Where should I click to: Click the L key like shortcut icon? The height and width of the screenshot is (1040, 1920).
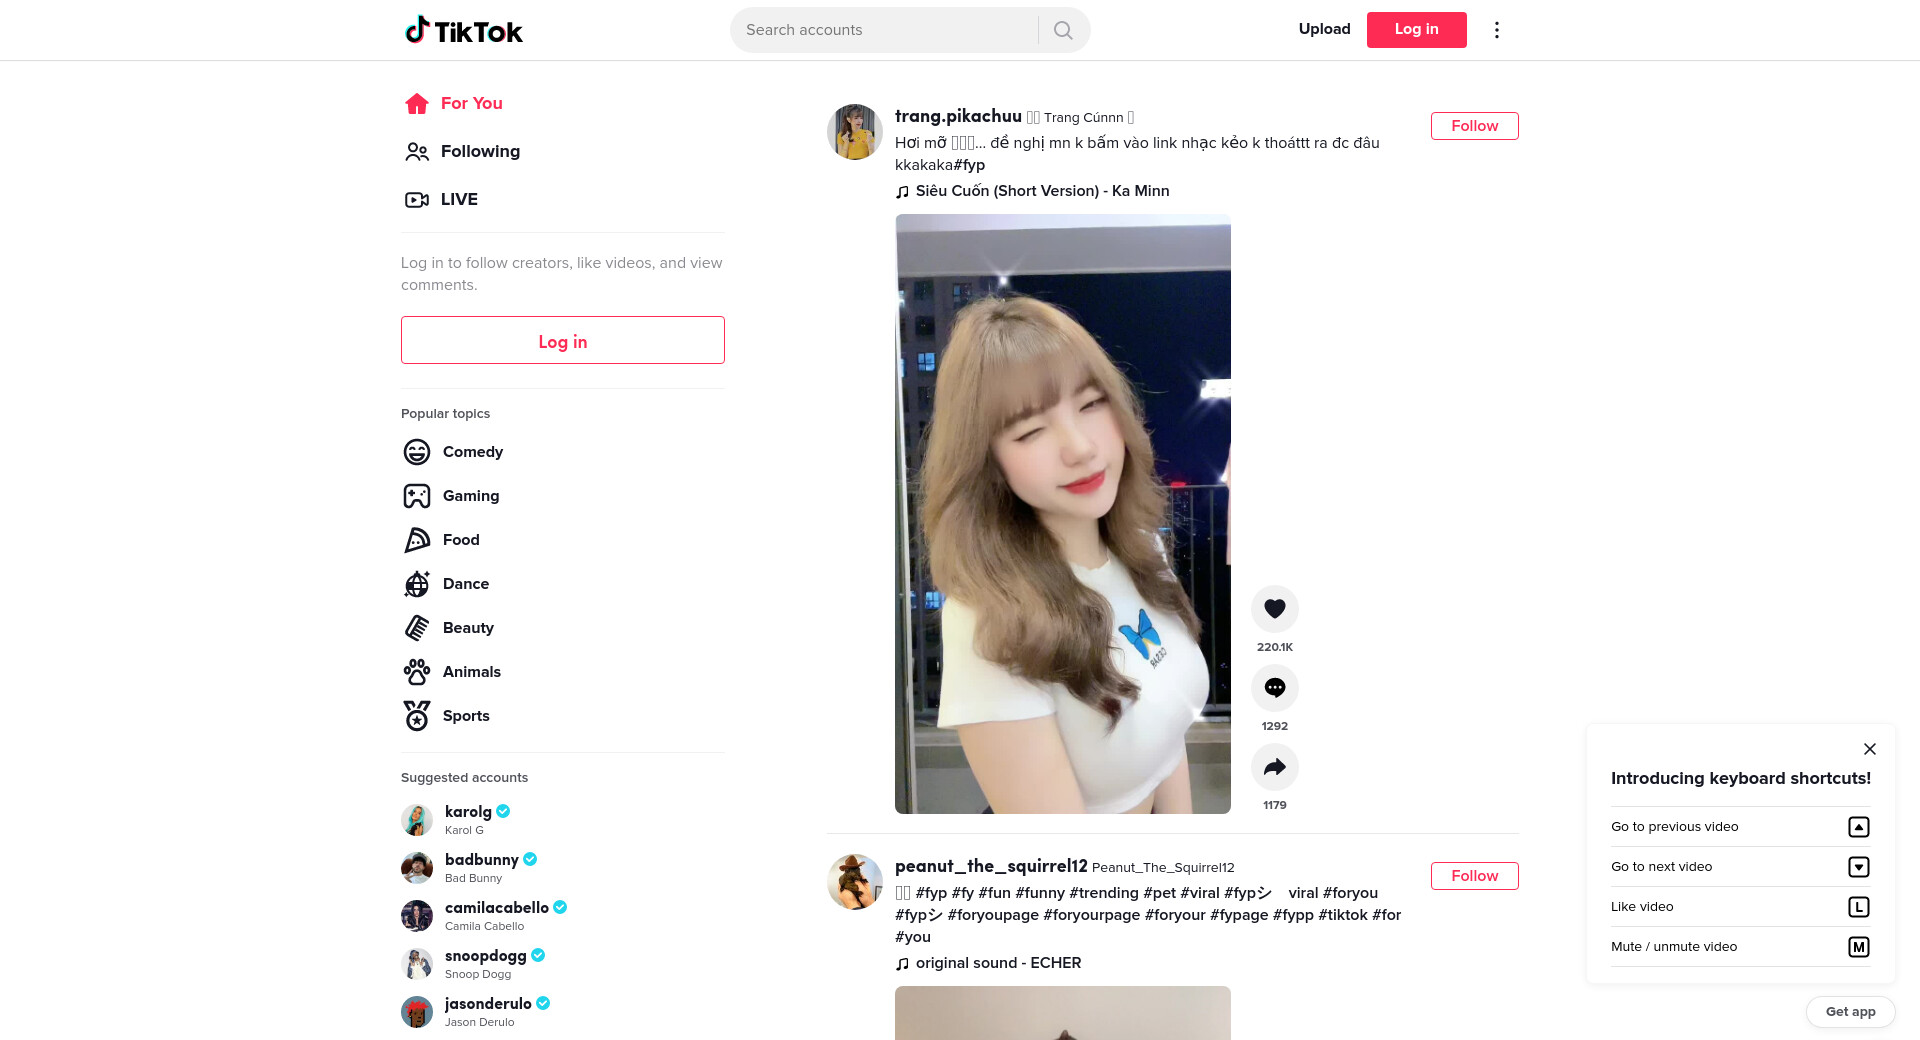tap(1859, 907)
